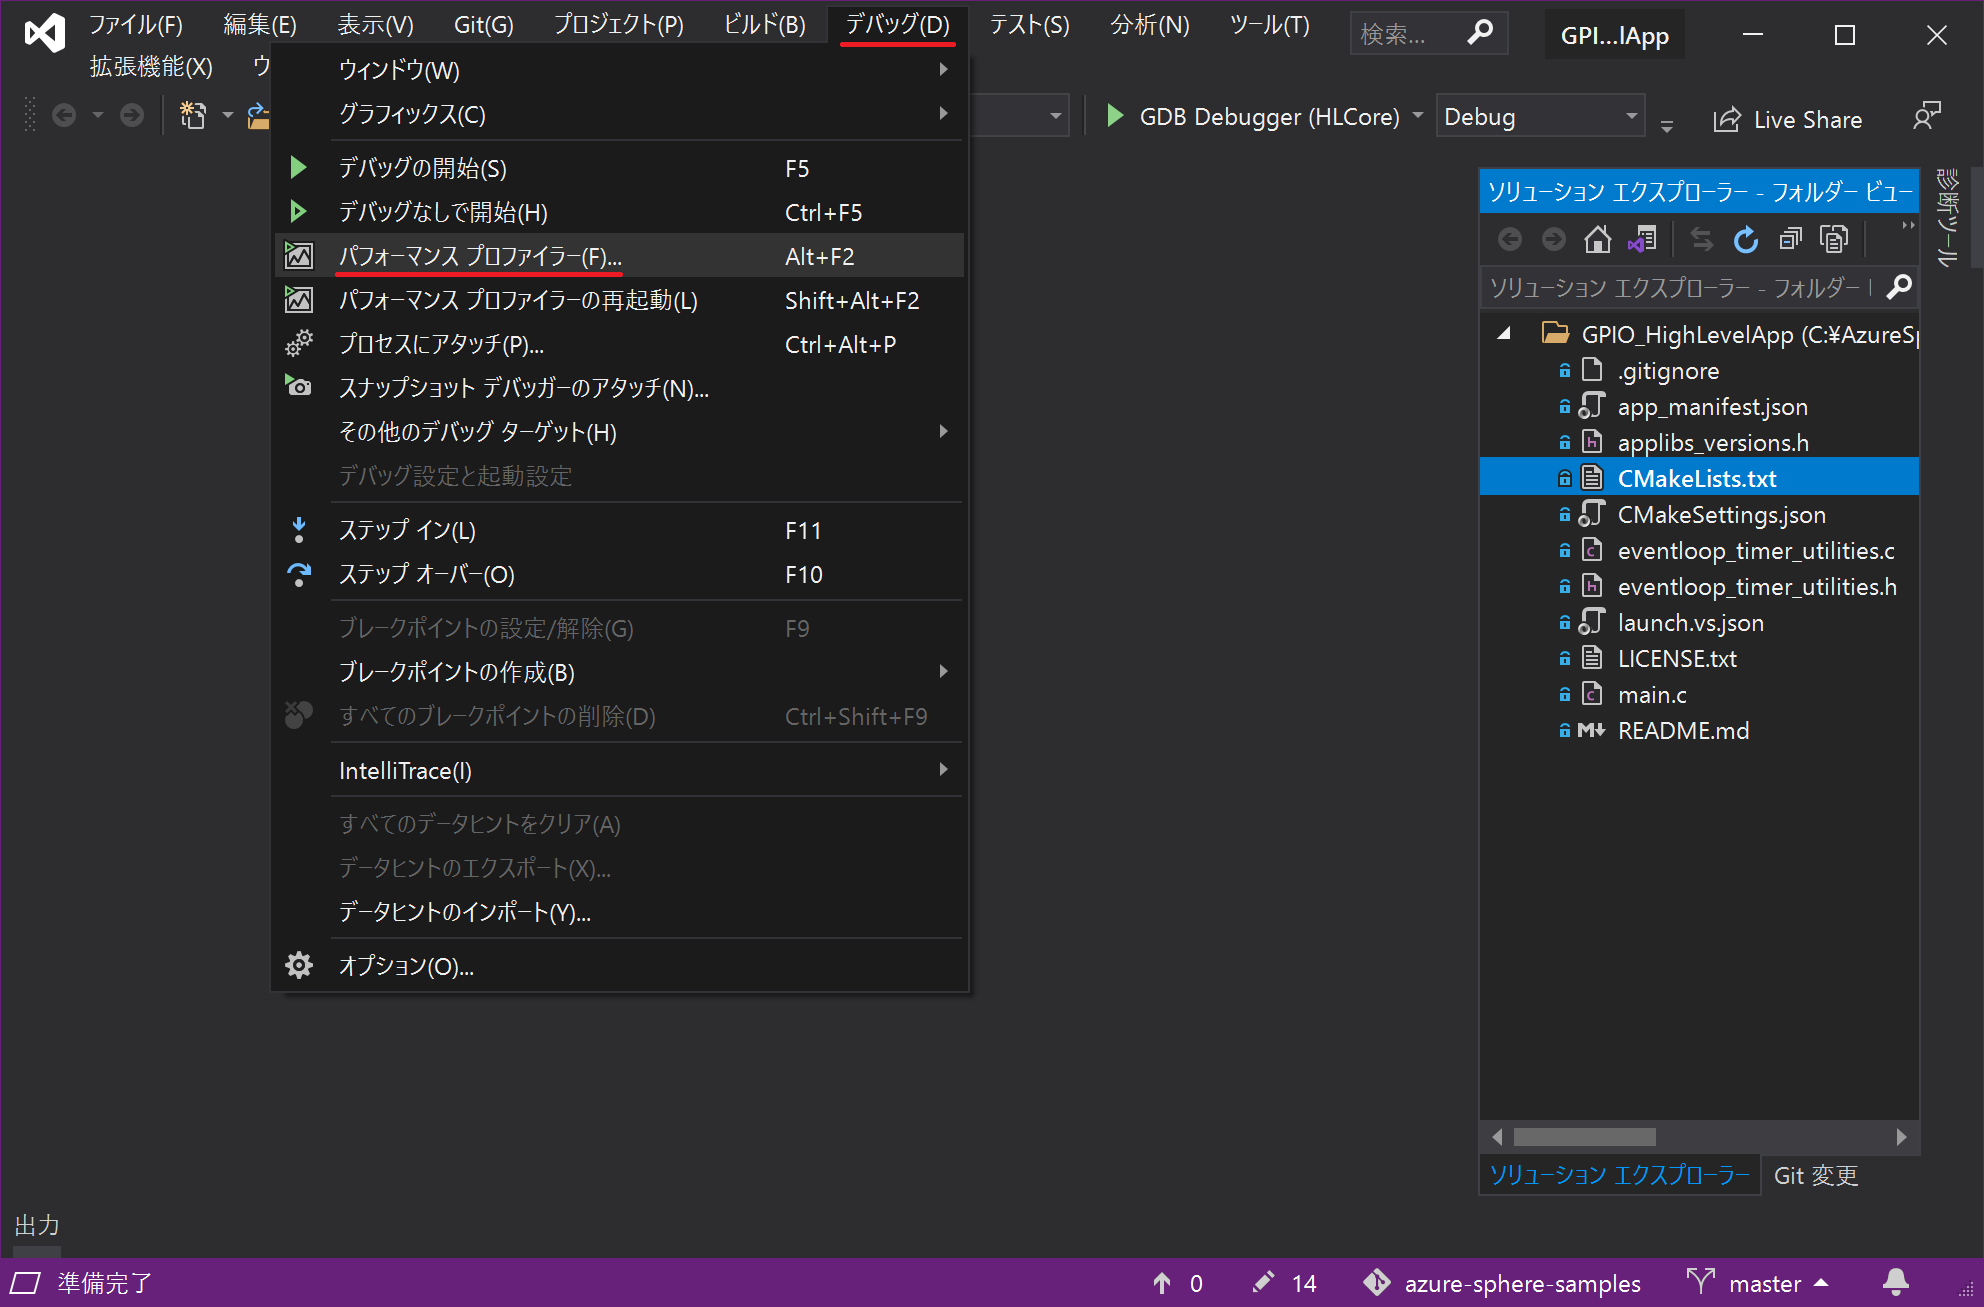1984x1307 pixels.
Task: Open the Debug configuration dropdown
Action: point(1632,117)
